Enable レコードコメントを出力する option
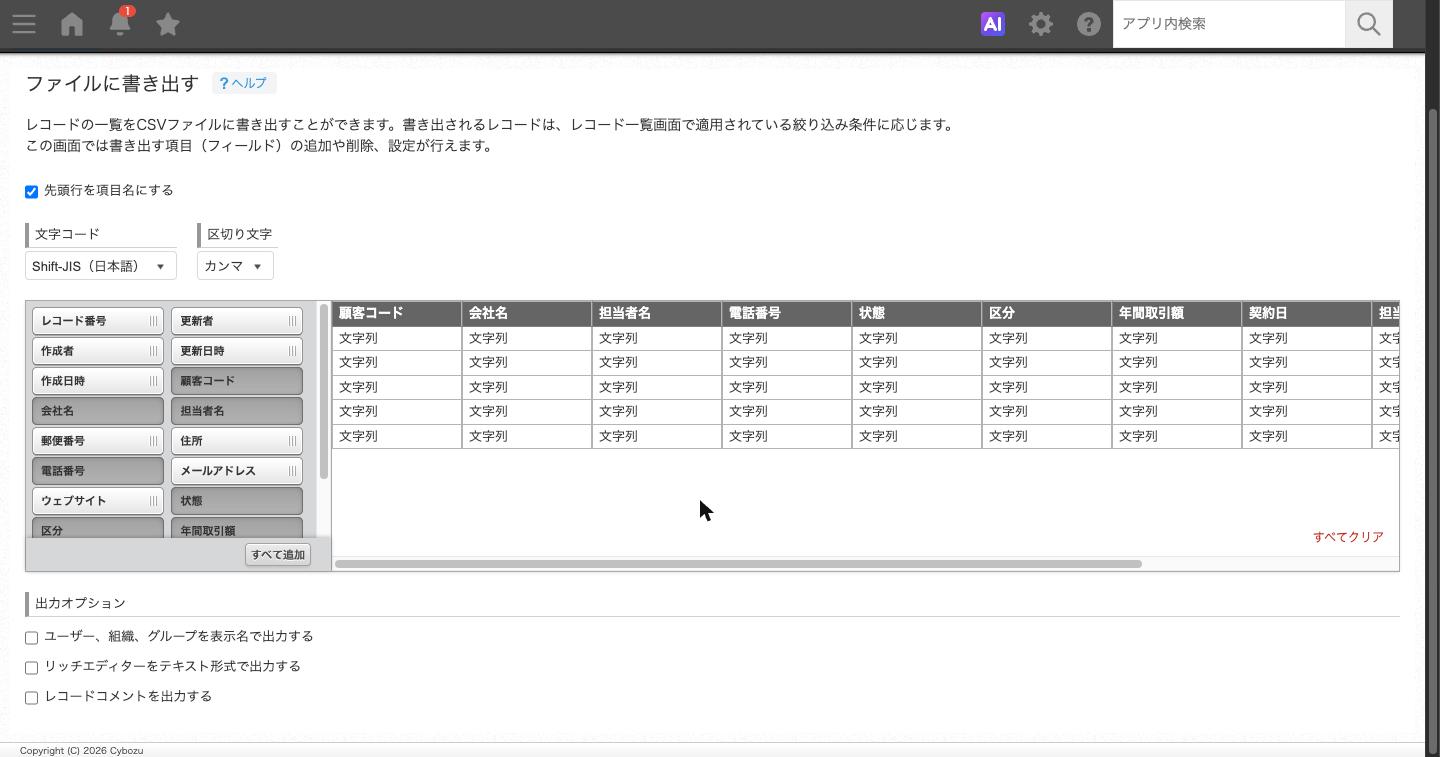 (32, 697)
